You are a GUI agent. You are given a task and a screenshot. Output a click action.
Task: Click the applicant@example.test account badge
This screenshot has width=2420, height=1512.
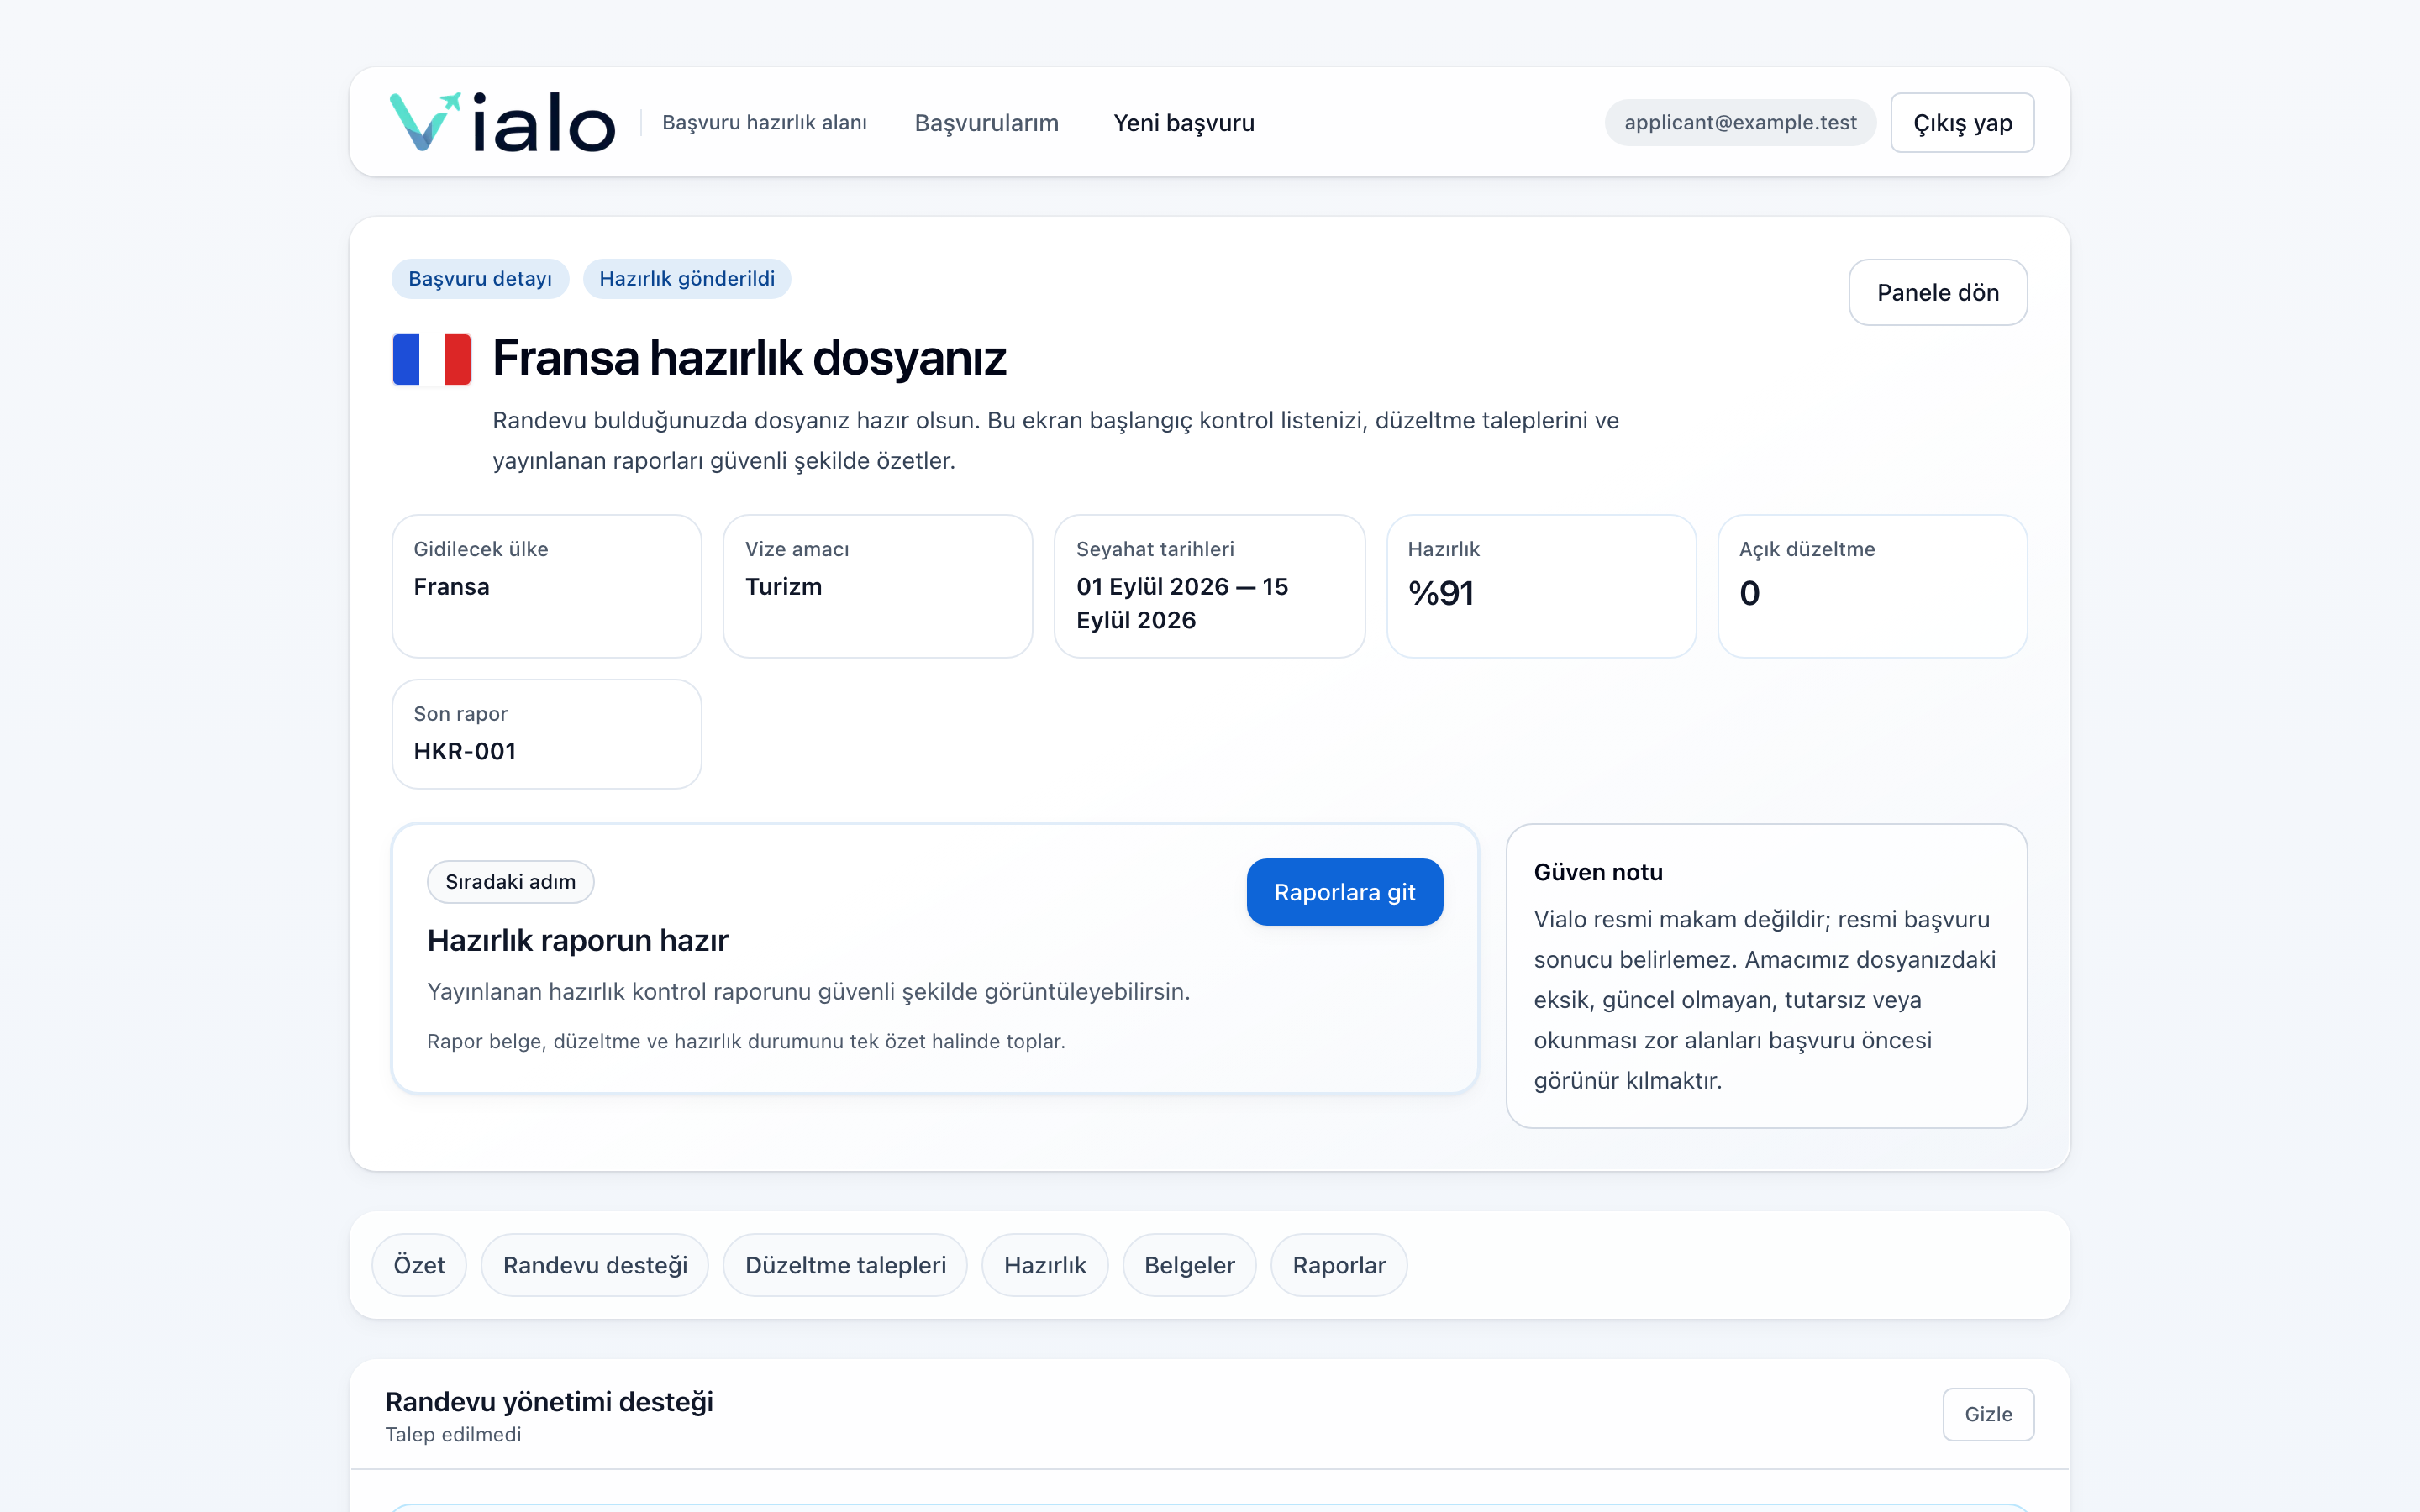(1740, 122)
